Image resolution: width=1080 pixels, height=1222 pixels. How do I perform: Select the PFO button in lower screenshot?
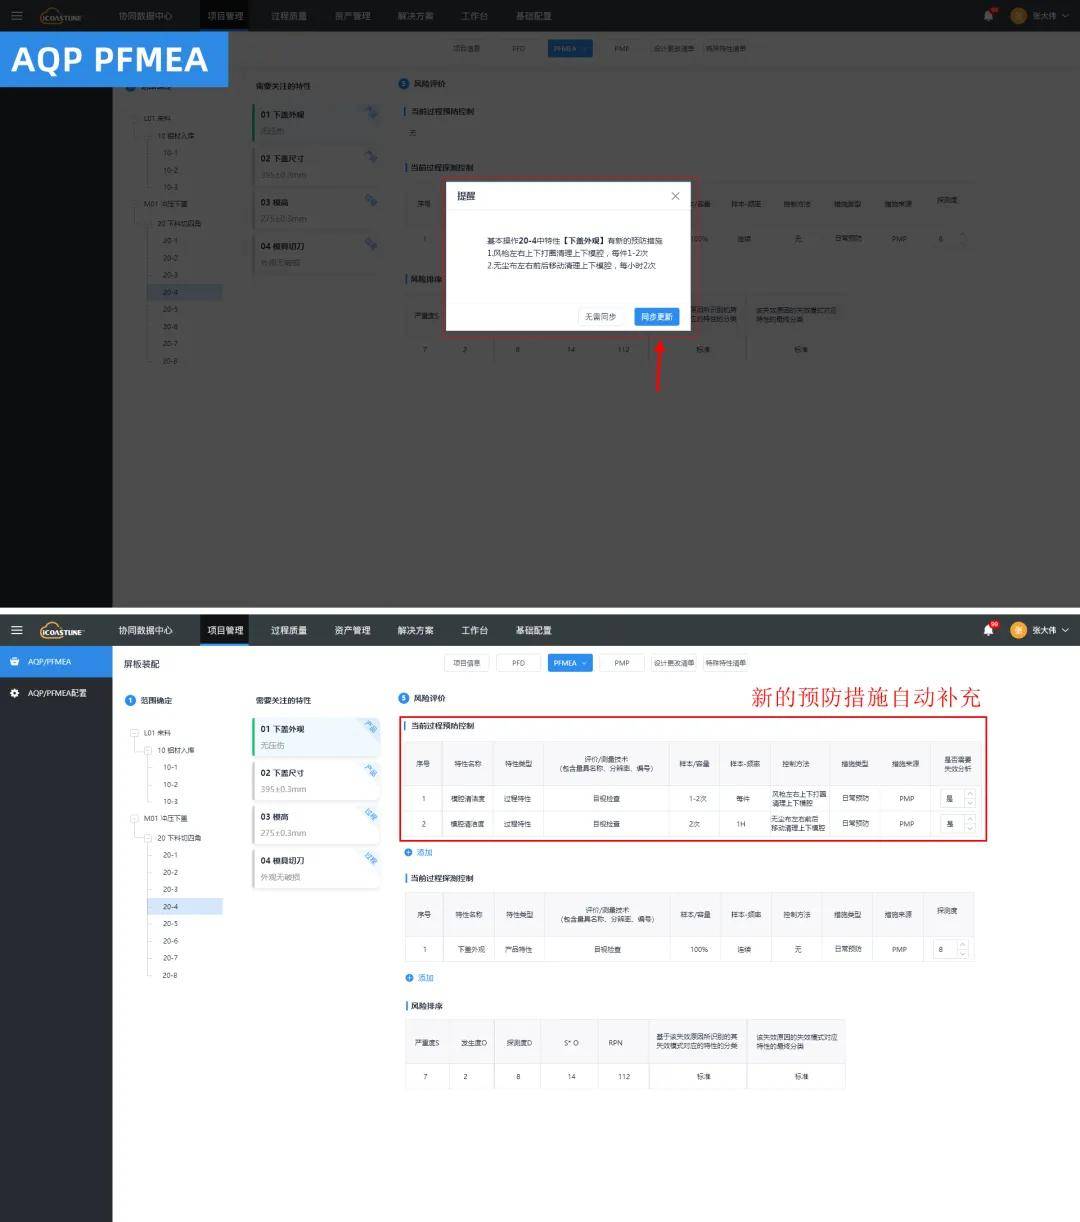tap(518, 663)
